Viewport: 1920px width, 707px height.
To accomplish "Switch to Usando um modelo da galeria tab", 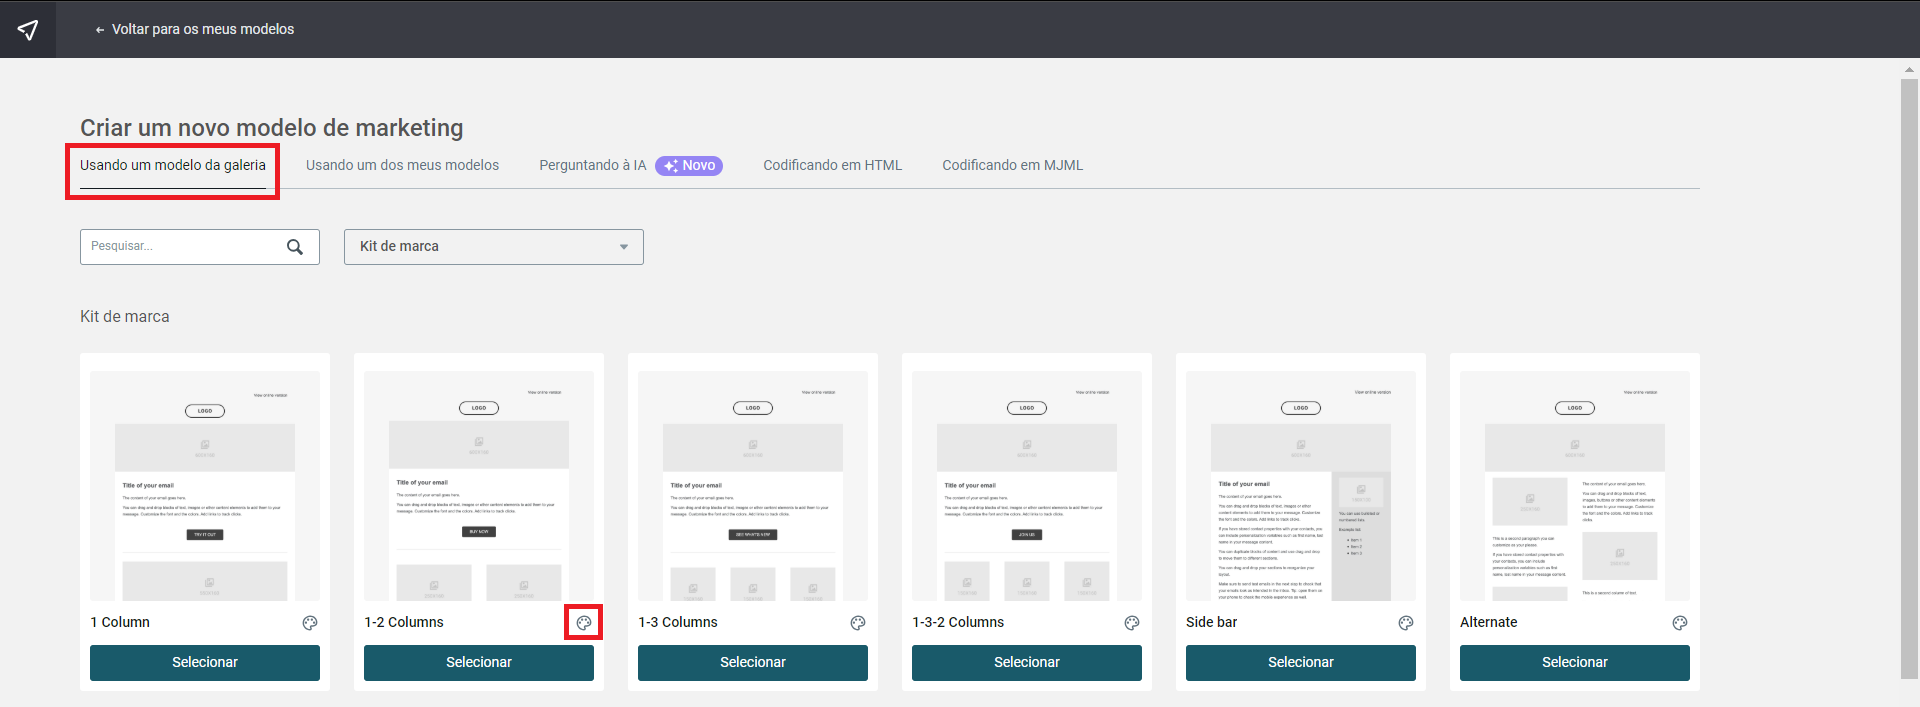I will pyautogui.click(x=173, y=165).
